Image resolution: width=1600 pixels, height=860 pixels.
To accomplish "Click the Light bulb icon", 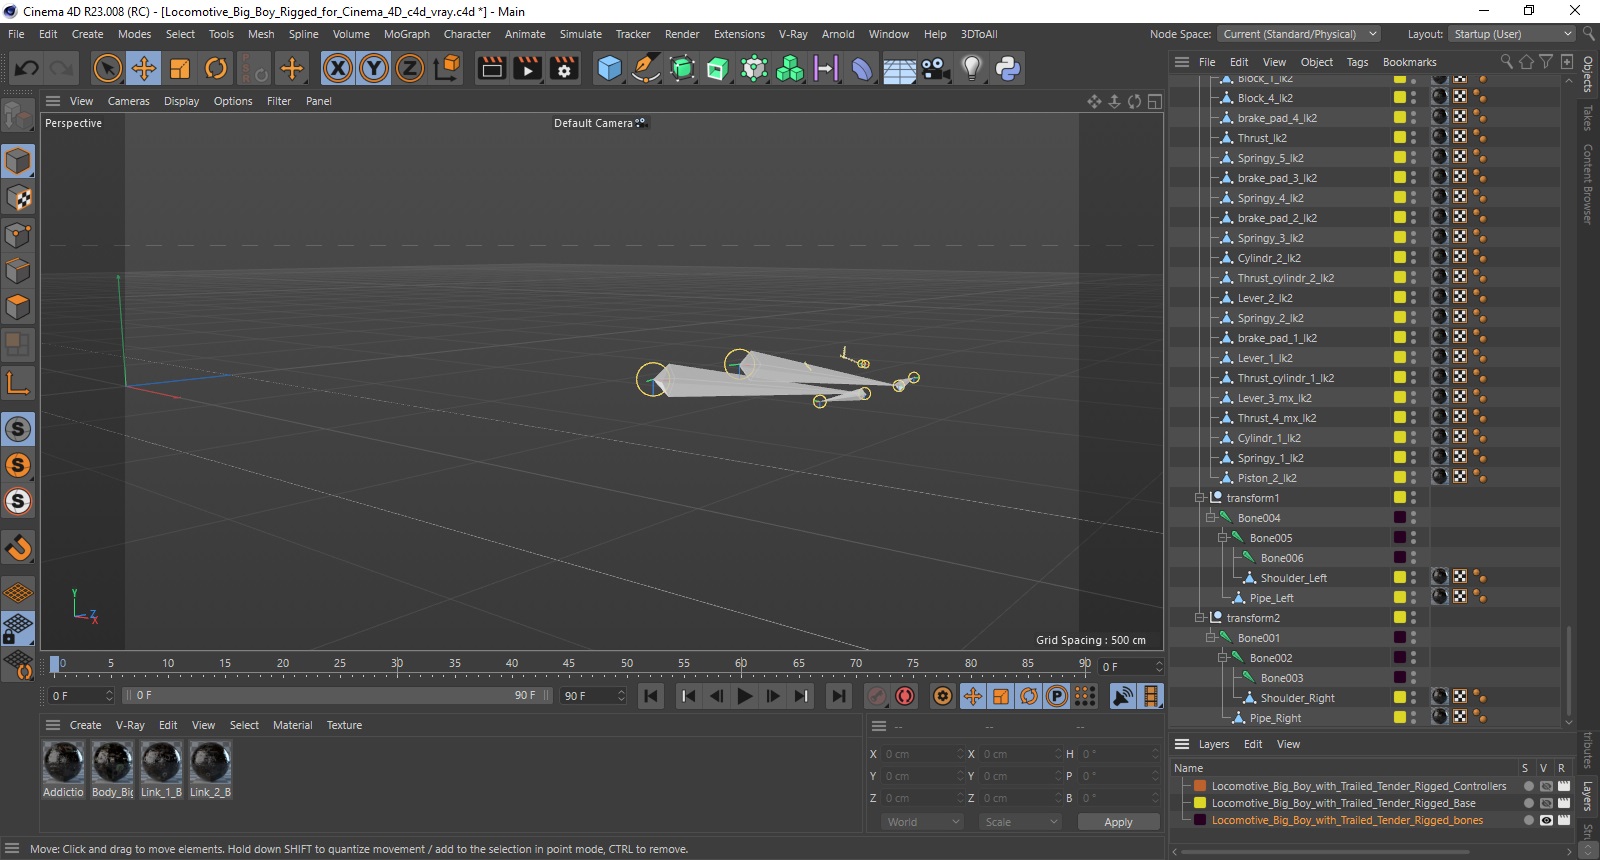I will tap(971, 68).
